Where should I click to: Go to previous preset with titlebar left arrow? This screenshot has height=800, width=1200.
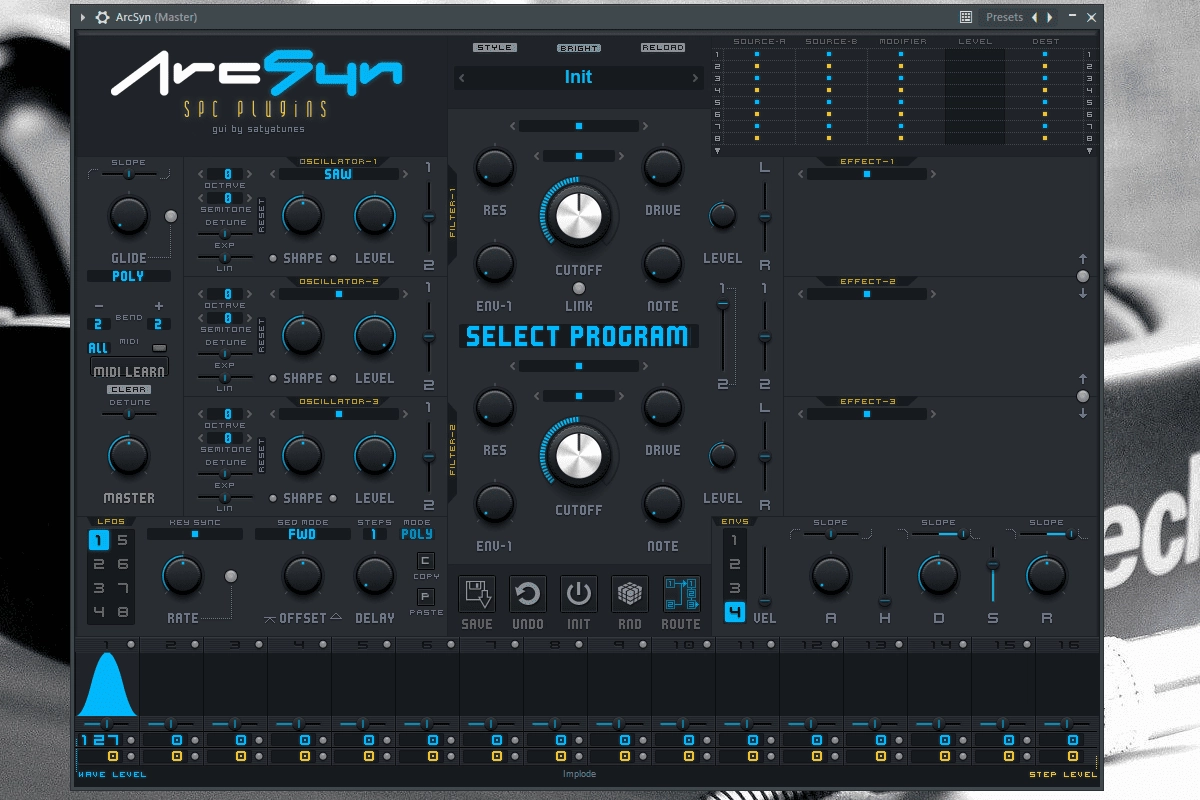coord(1035,17)
